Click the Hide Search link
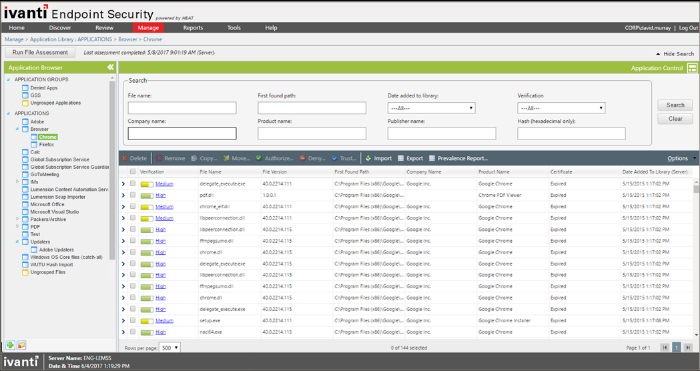 point(675,54)
